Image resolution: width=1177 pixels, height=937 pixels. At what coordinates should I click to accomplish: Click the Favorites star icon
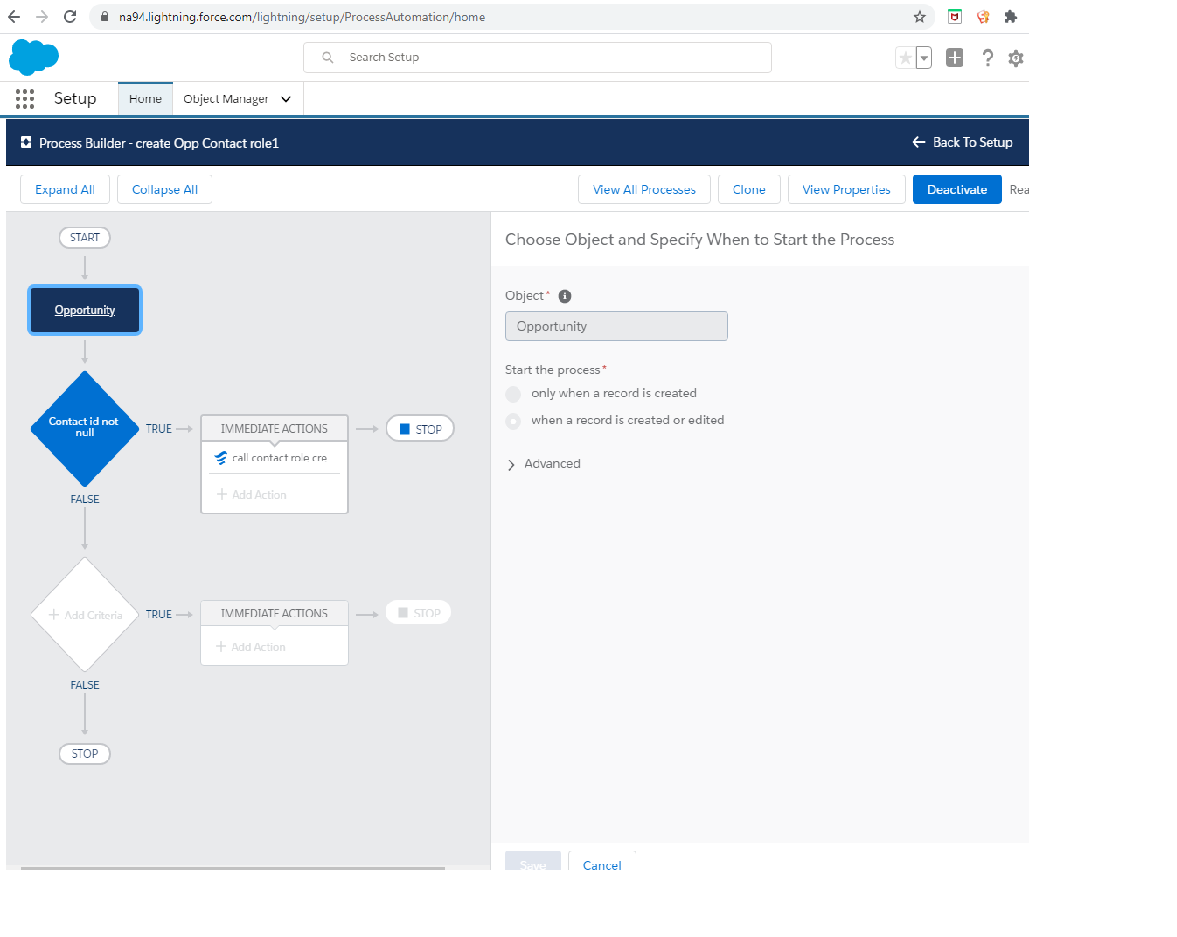tap(905, 58)
